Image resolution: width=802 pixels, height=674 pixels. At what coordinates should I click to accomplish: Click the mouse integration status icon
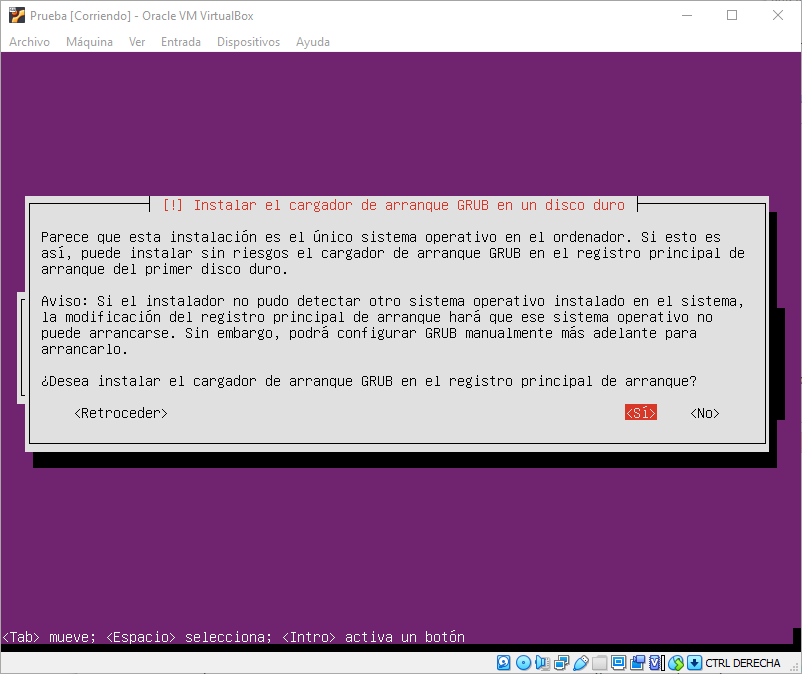coord(676,663)
